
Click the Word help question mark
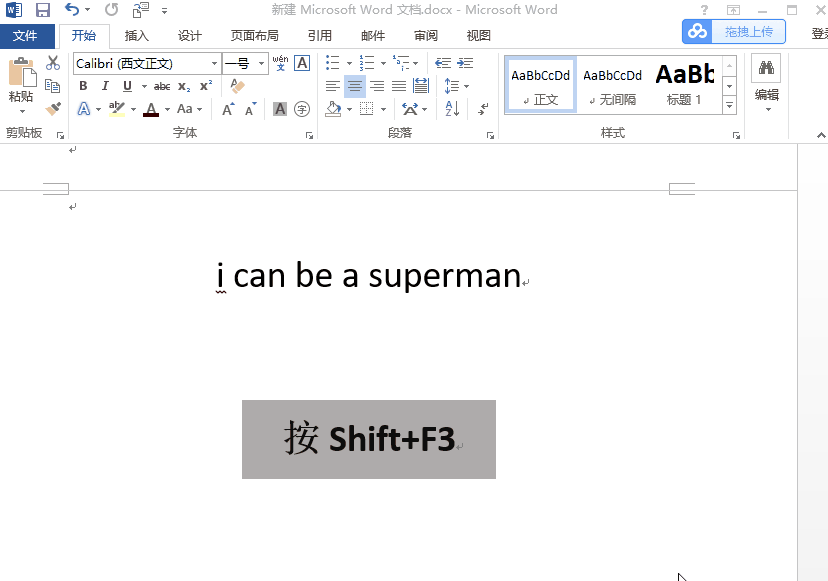[704, 10]
